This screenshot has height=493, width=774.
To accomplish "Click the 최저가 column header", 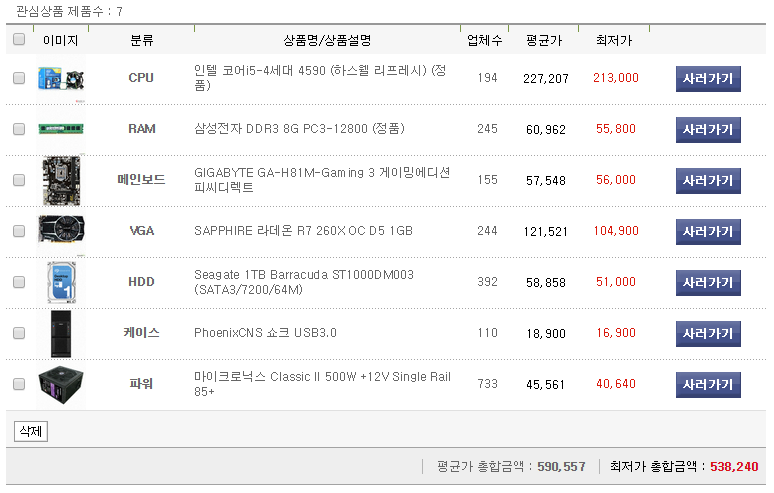I will coord(613,41).
